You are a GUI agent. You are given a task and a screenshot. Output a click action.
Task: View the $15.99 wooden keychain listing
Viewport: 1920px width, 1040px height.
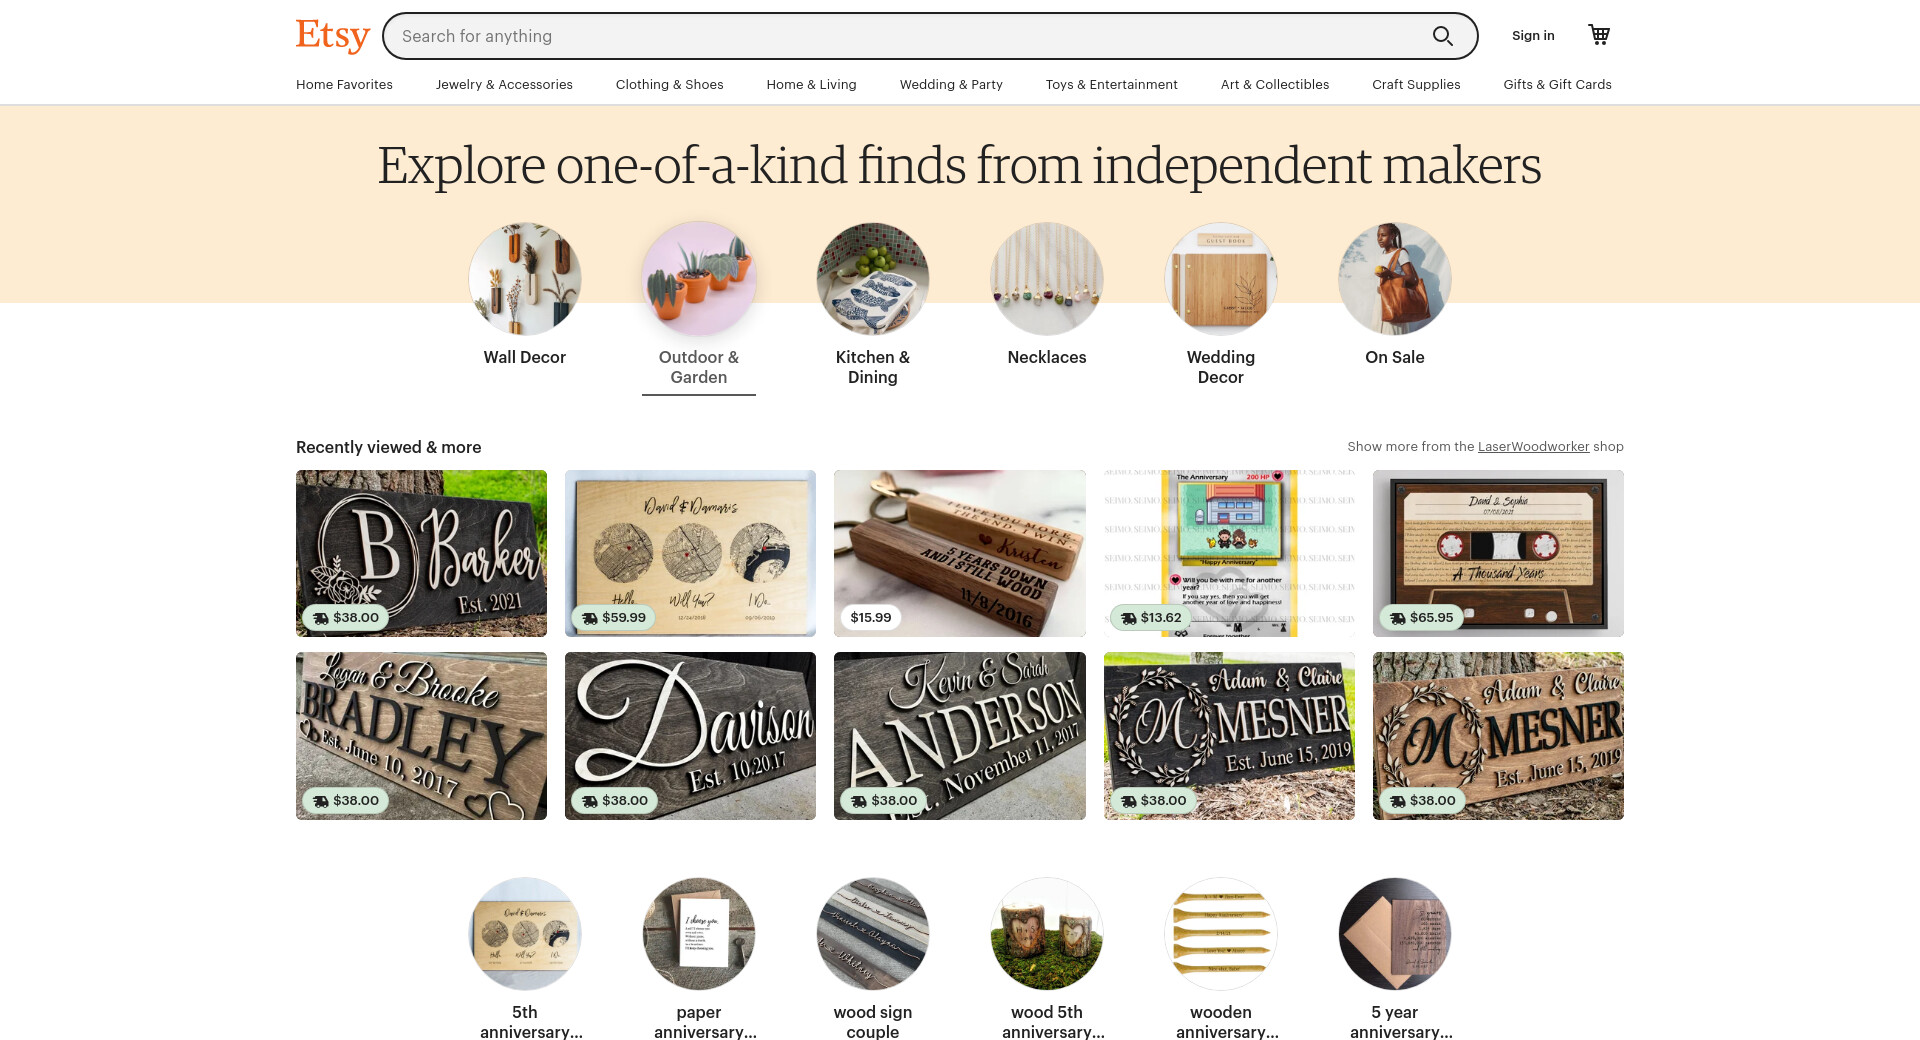(x=960, y=553)
